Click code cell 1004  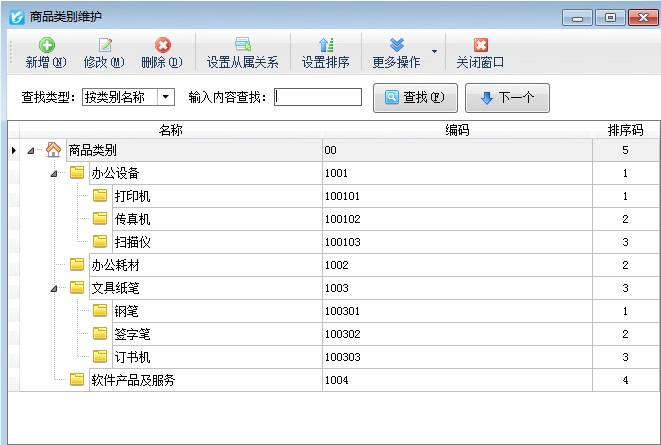(x=457, y=380)
